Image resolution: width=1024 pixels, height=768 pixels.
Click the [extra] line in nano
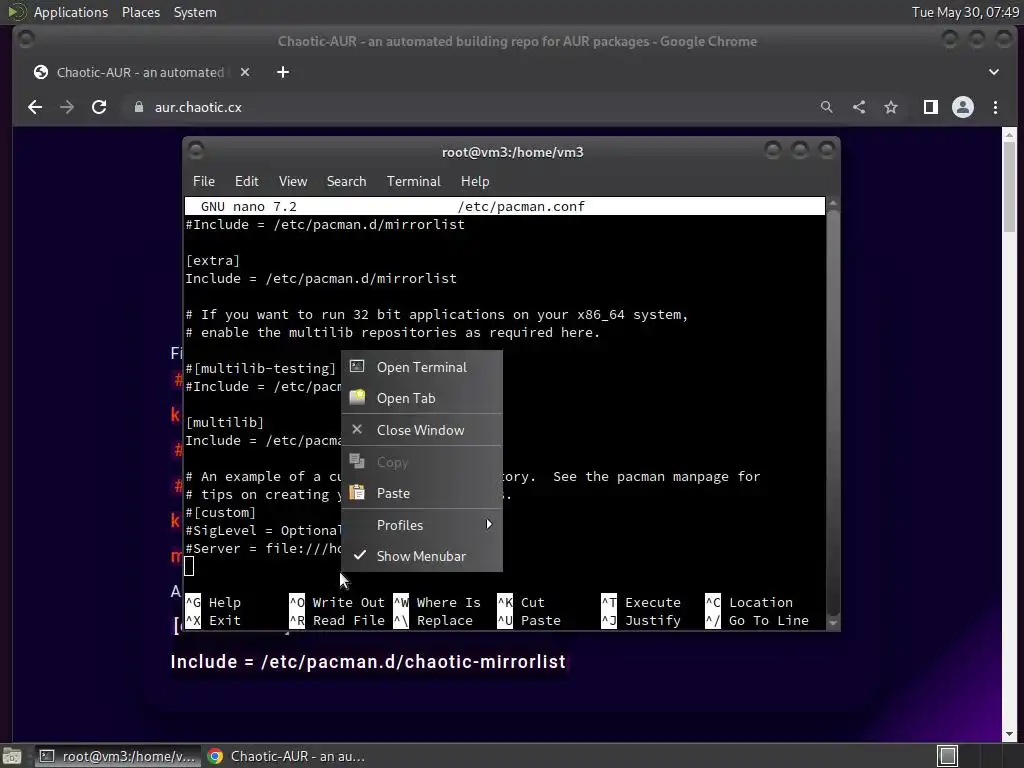[213, 261]
